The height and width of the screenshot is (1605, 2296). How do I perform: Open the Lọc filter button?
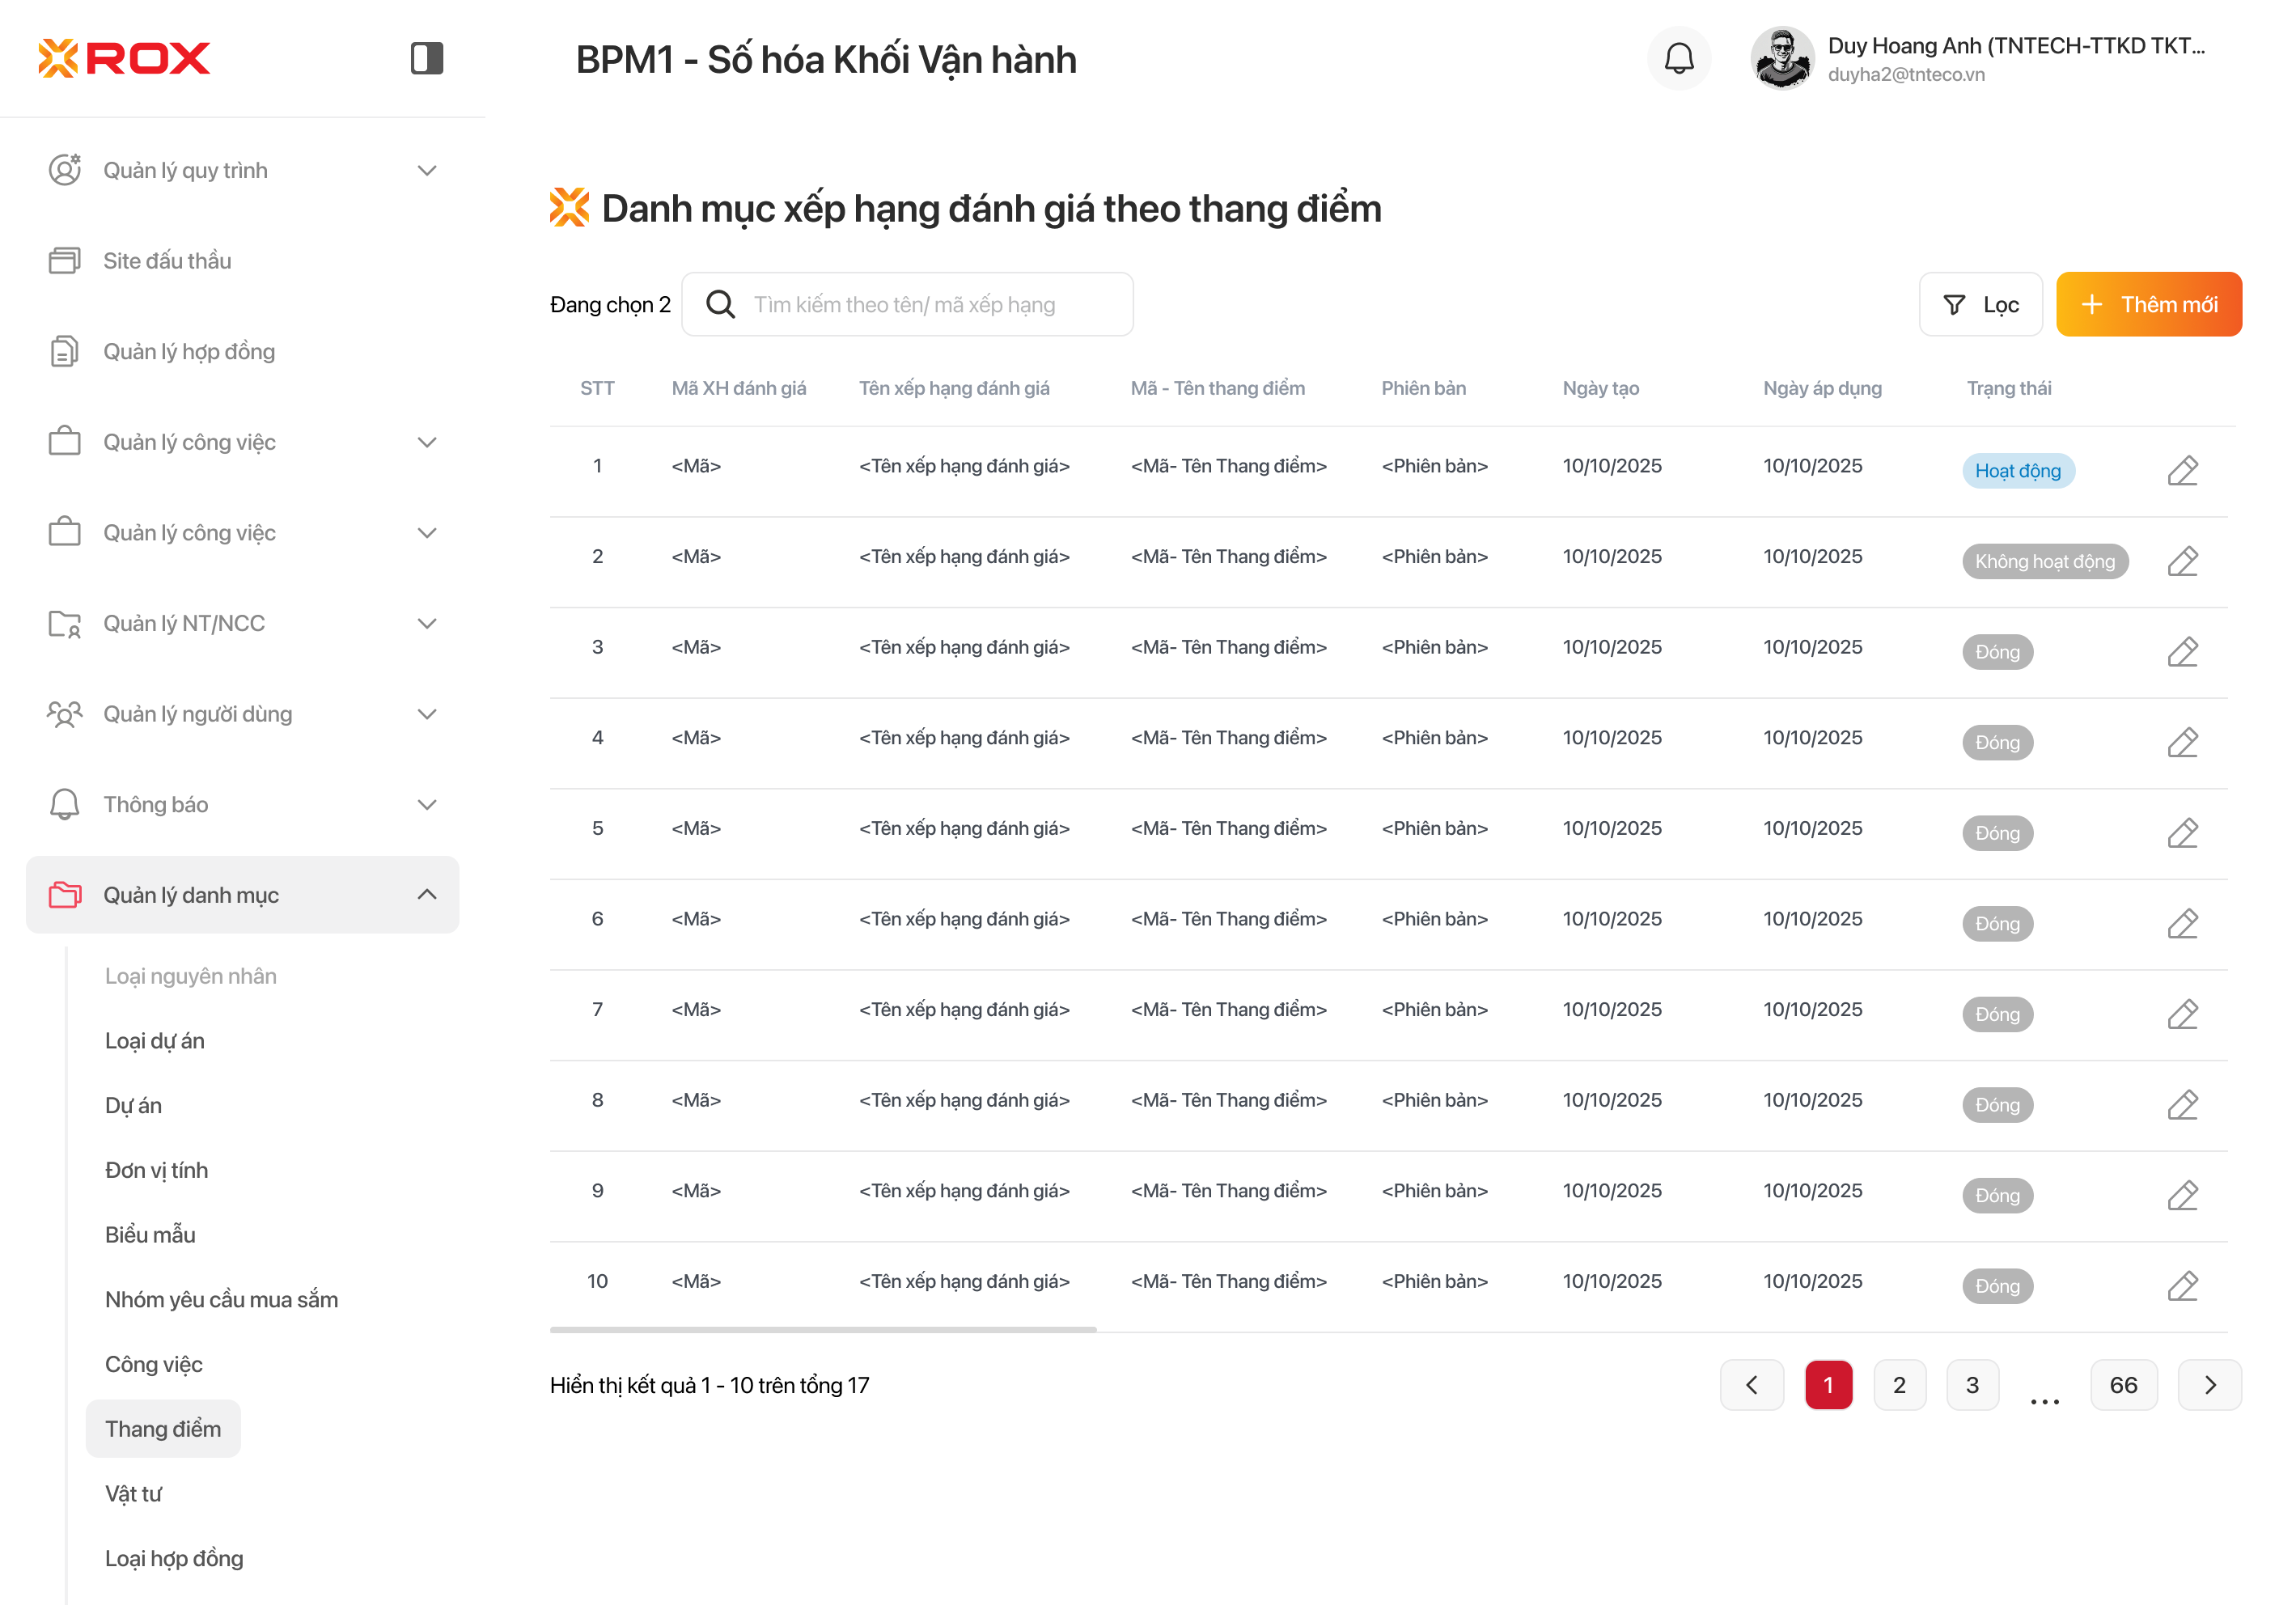click(x=1980, y=304)
